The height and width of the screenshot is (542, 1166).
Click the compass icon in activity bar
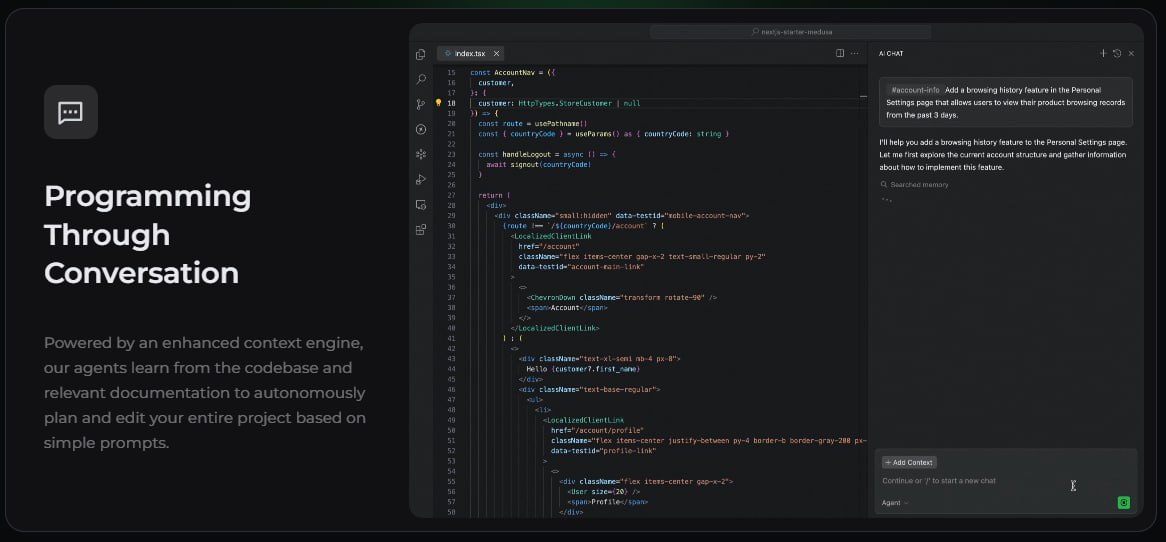pos(421,129)
